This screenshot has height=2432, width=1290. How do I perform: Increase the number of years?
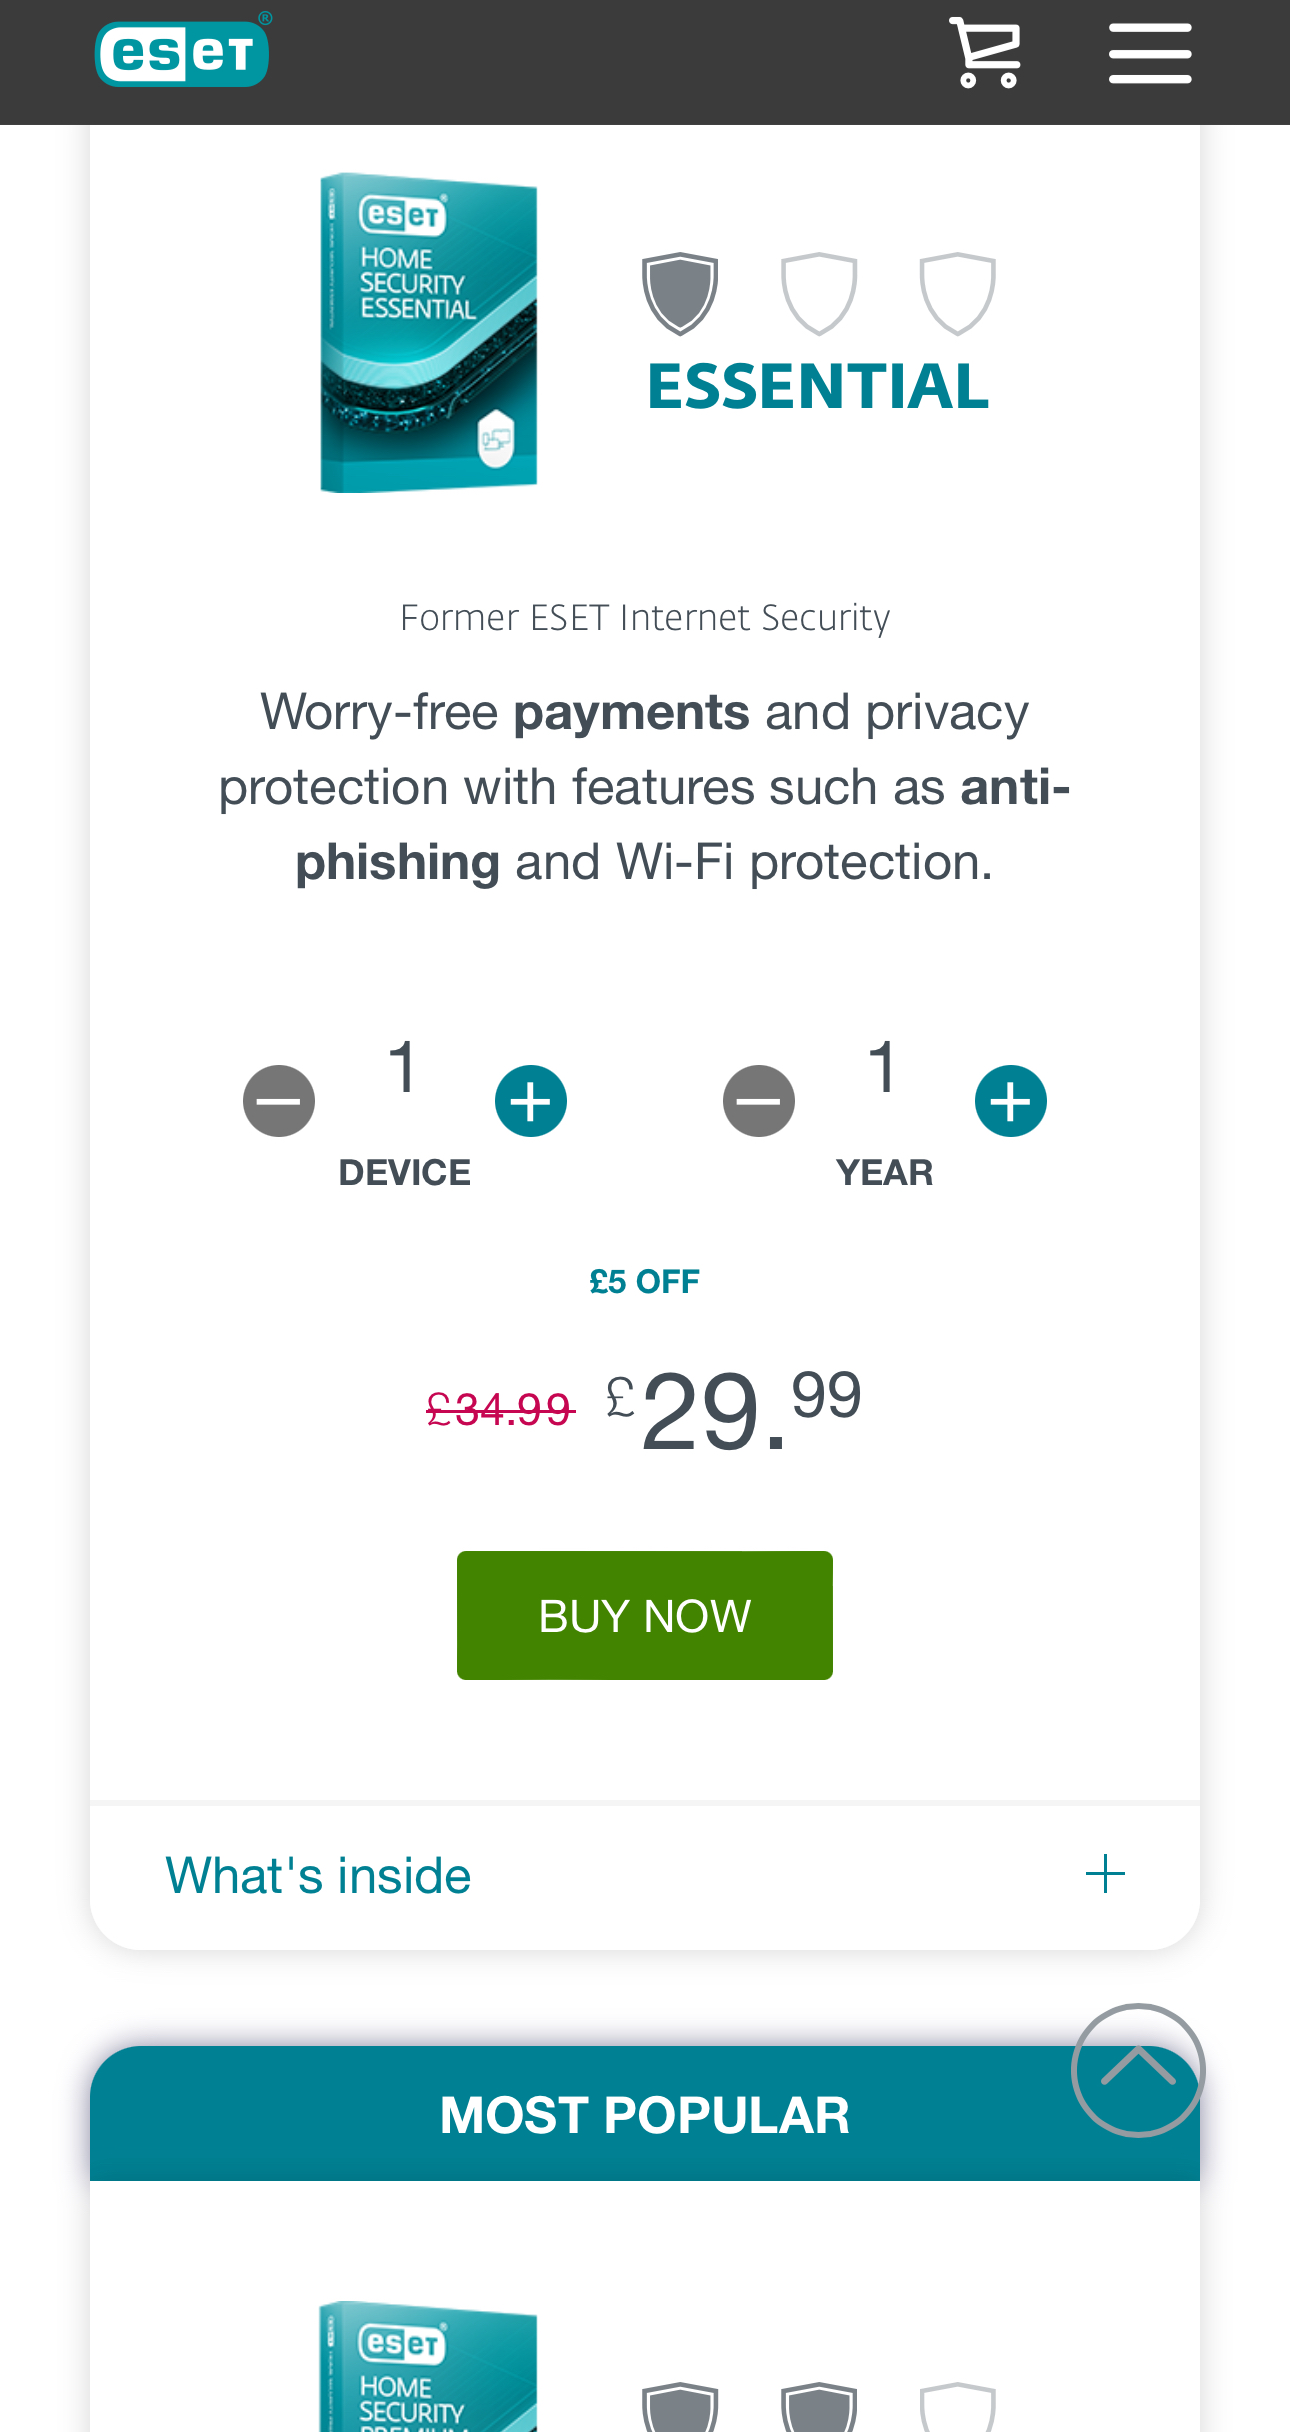coord(1011,1101)
